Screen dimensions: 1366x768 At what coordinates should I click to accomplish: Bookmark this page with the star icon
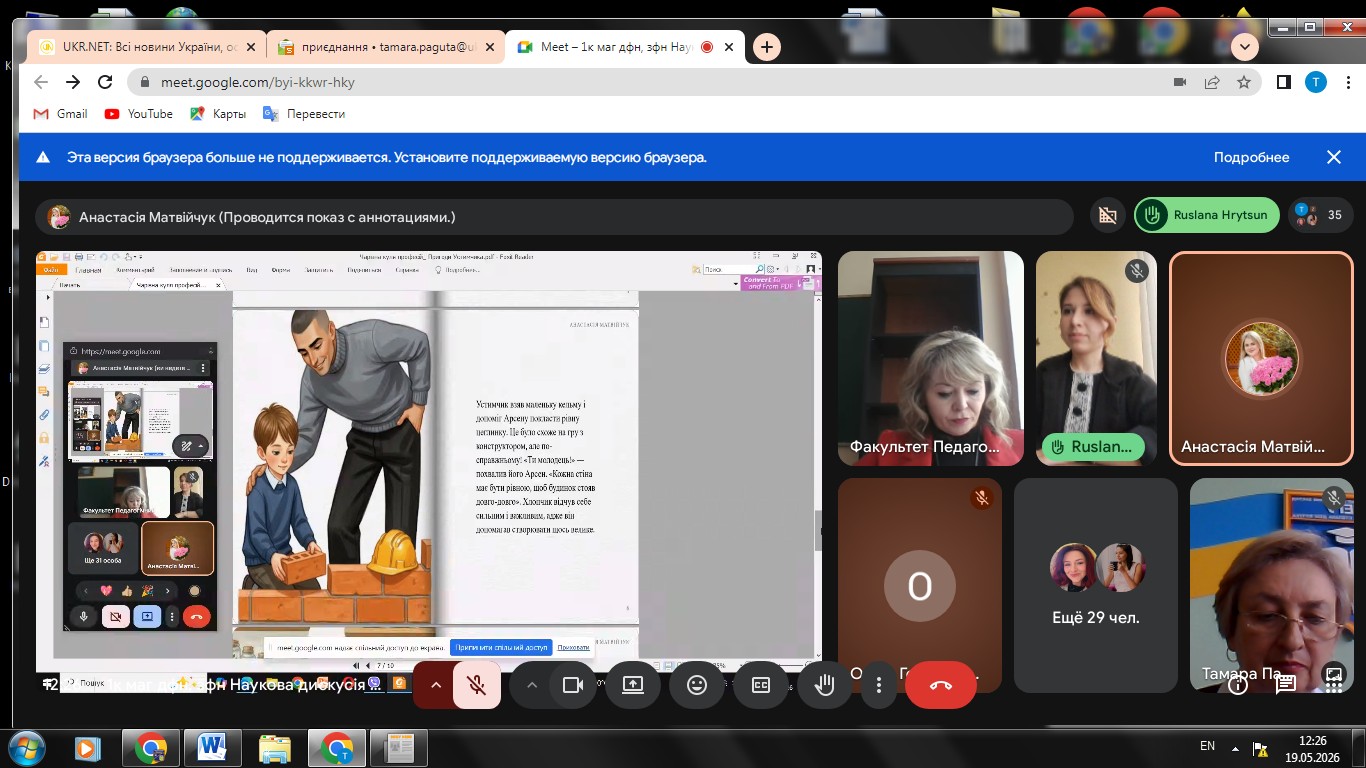click(x=1244, y=82)
